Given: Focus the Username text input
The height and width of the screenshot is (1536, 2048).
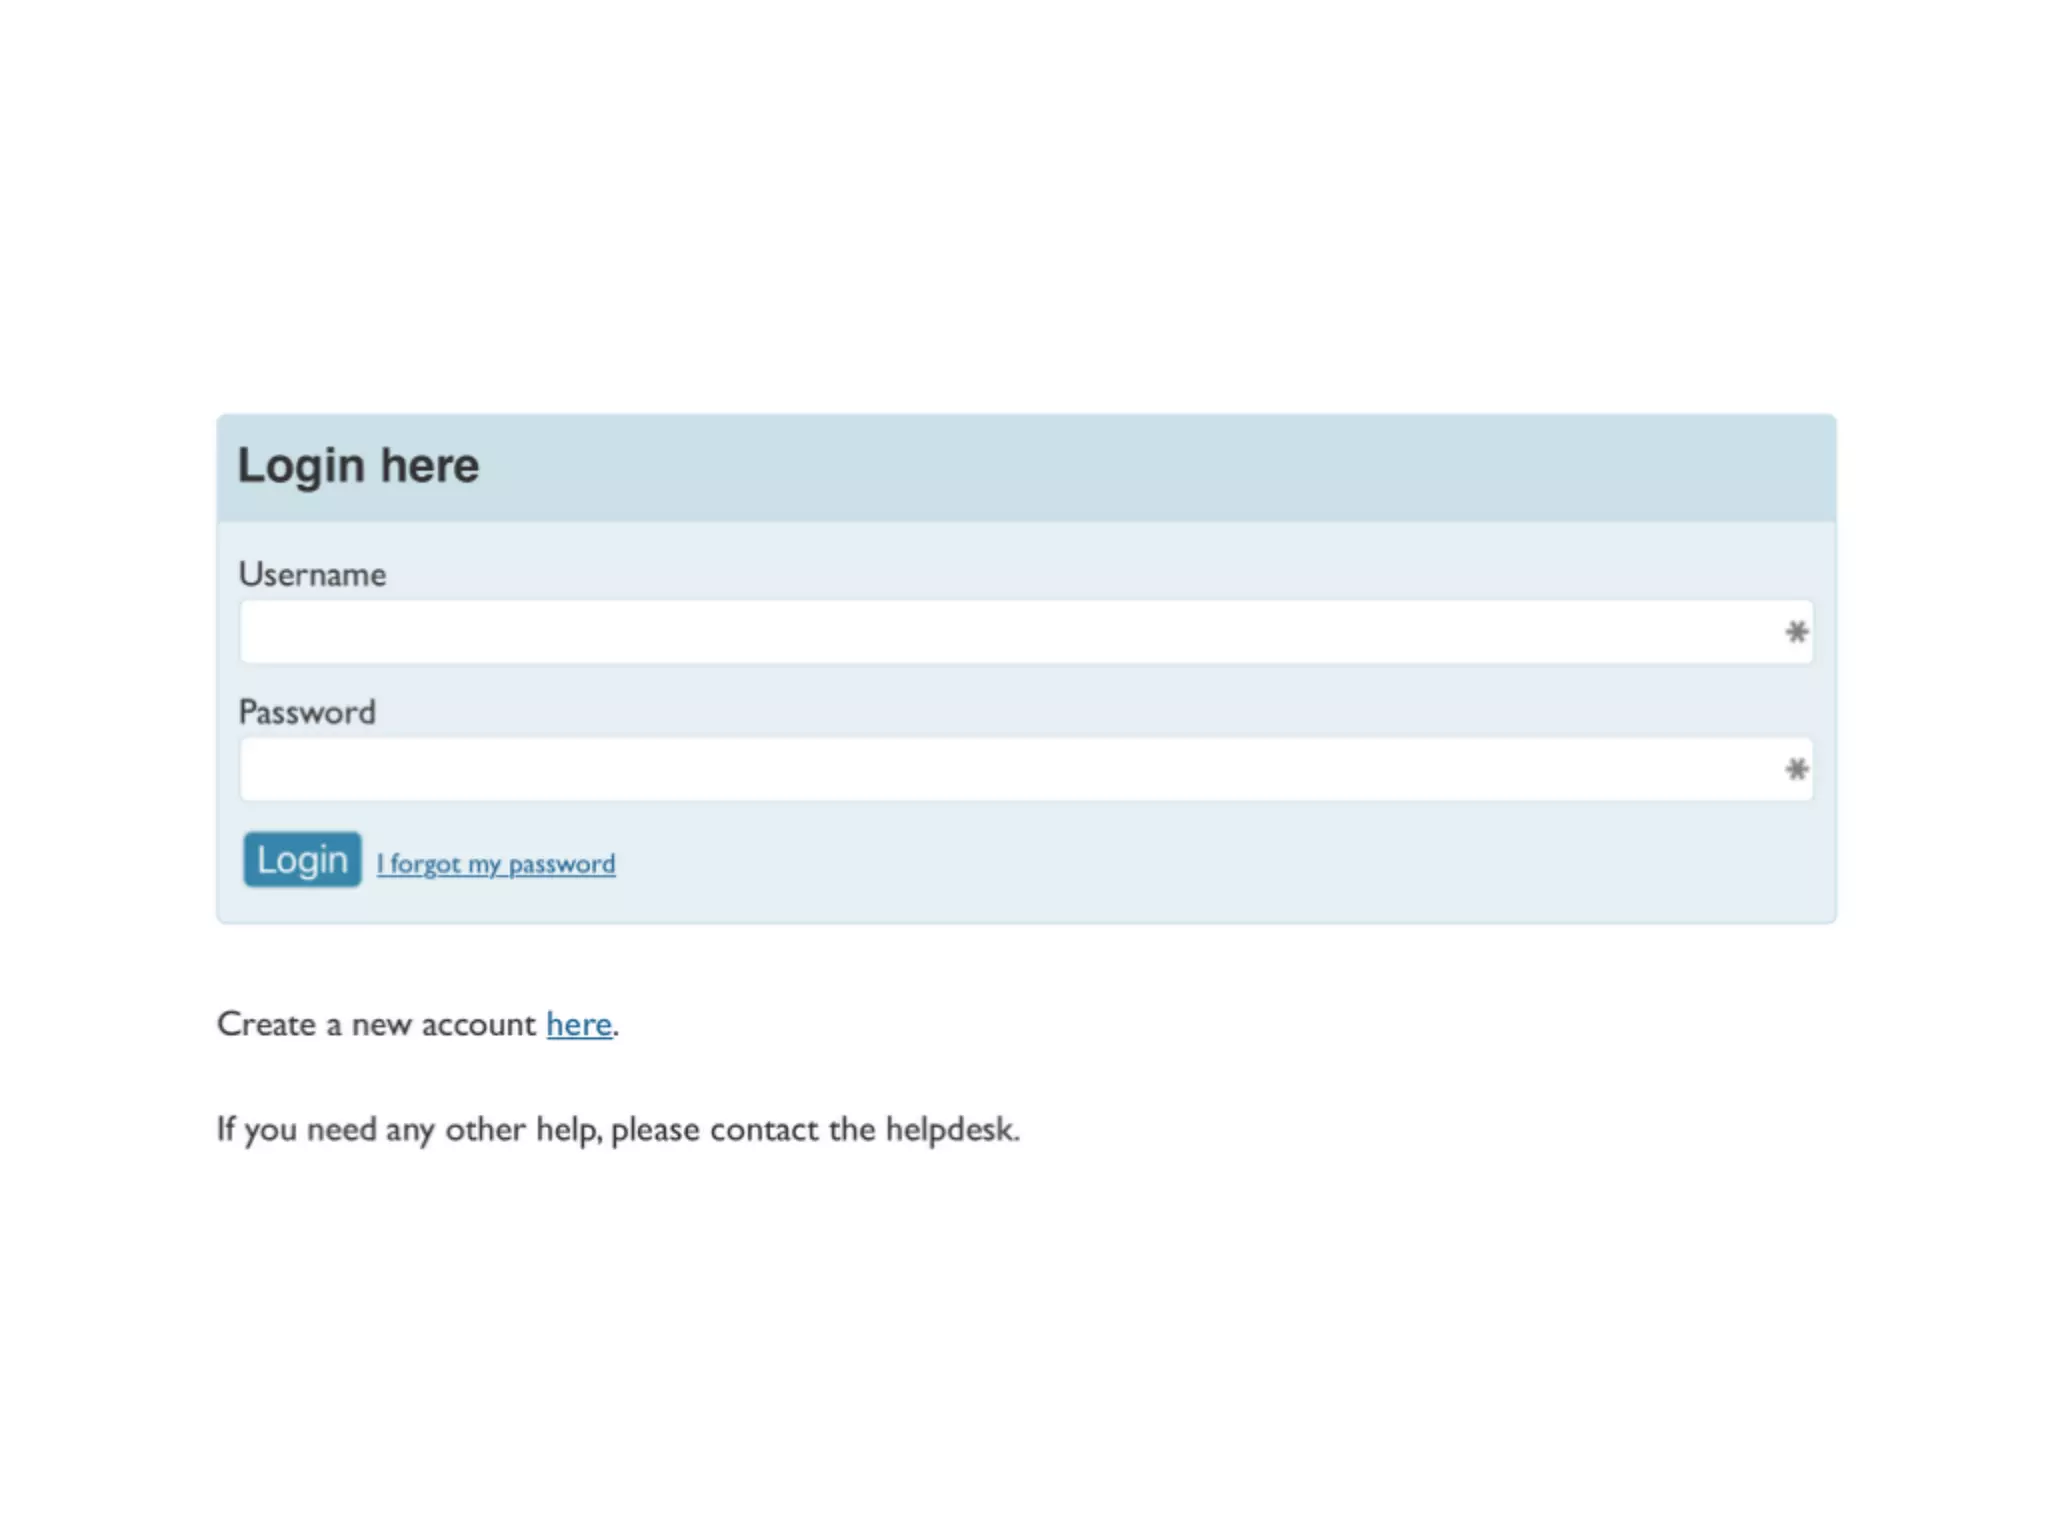Looking at the screenshot, I should (x=1000, y=632).
